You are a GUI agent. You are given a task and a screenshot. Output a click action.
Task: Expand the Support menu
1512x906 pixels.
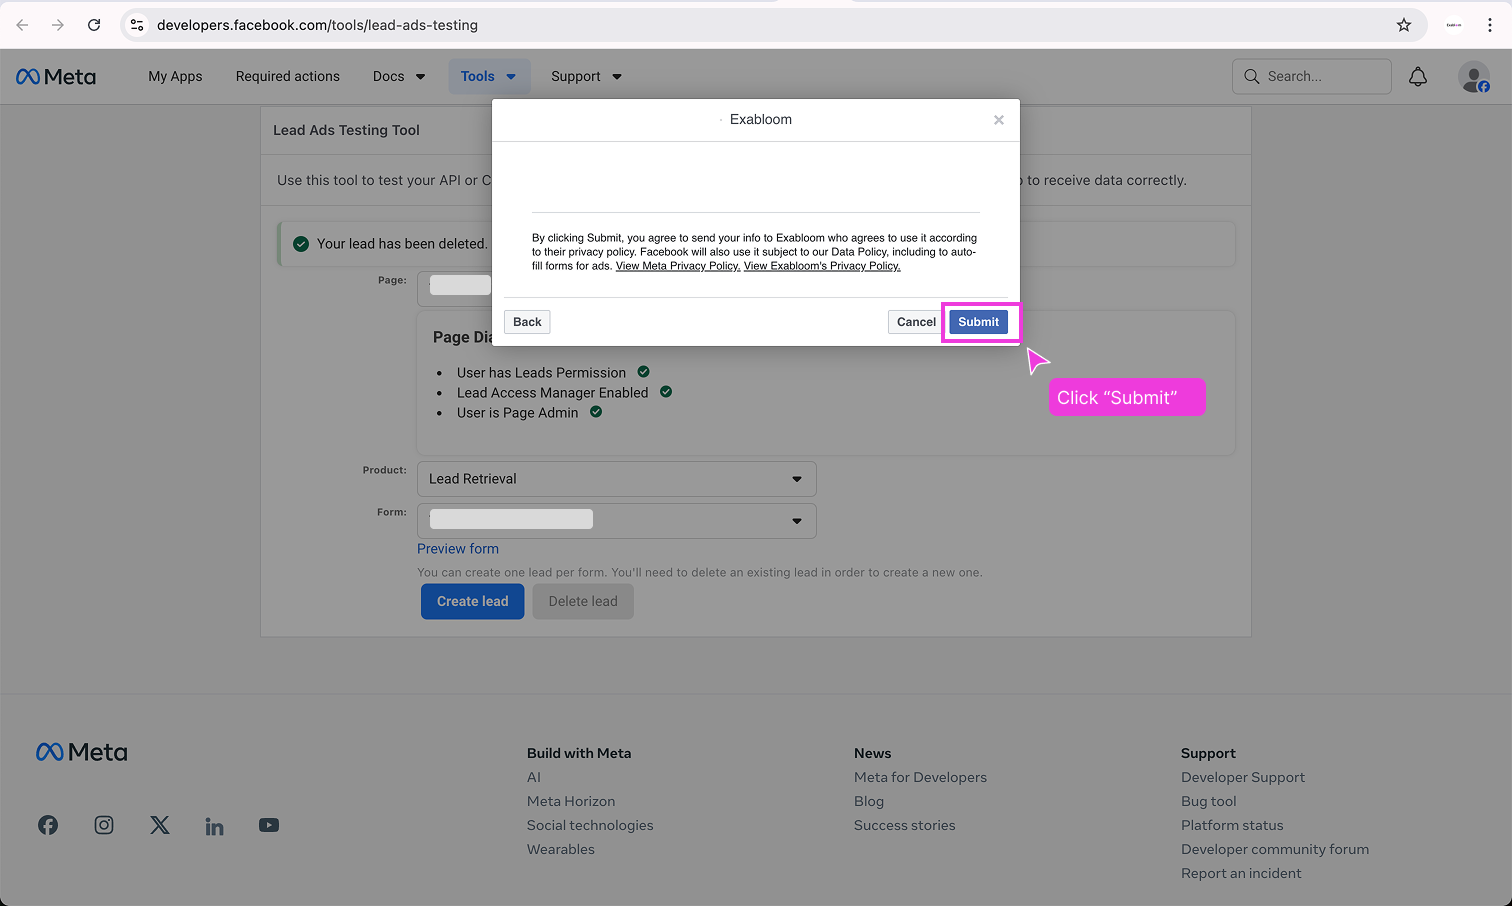pyautogui.click(x=586, y=76)
